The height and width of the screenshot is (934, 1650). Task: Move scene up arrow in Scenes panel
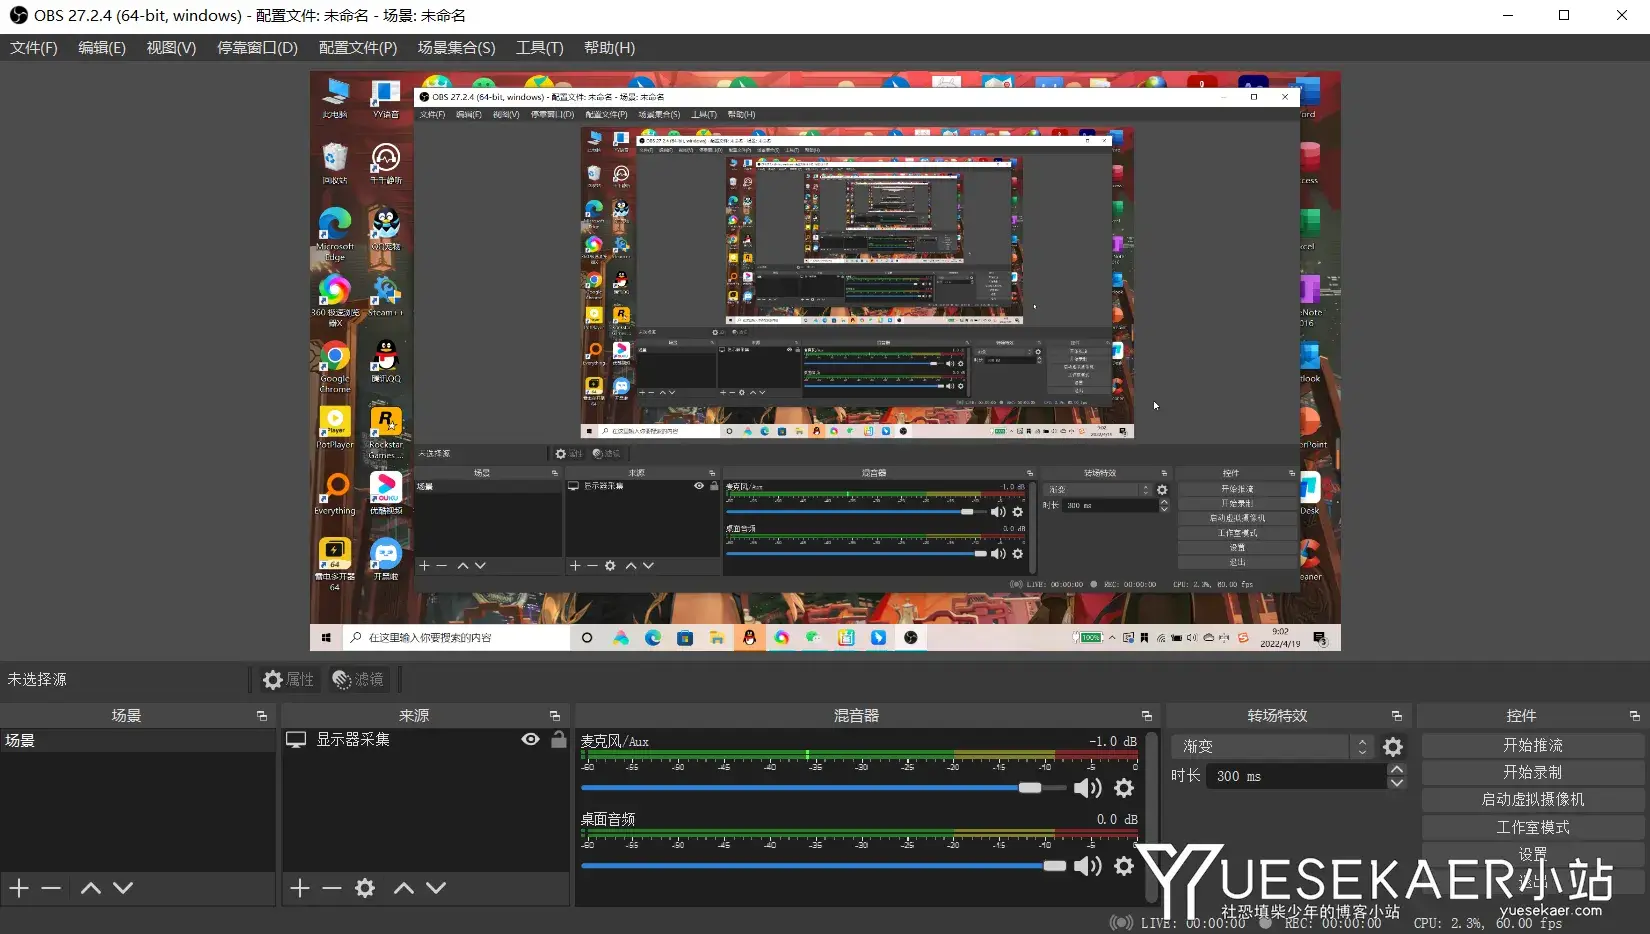click(x=91, y=888)
